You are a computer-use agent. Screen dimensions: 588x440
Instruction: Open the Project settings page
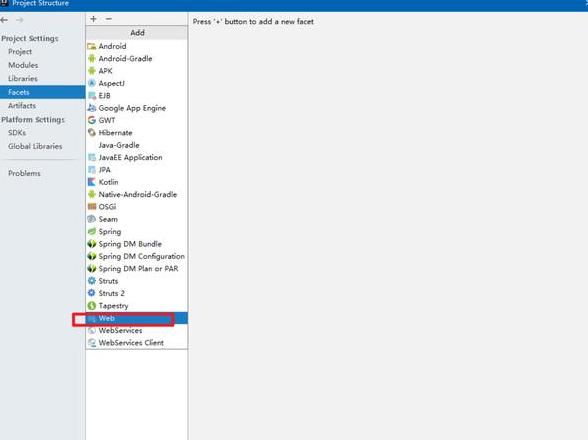(x=20, y=52)
